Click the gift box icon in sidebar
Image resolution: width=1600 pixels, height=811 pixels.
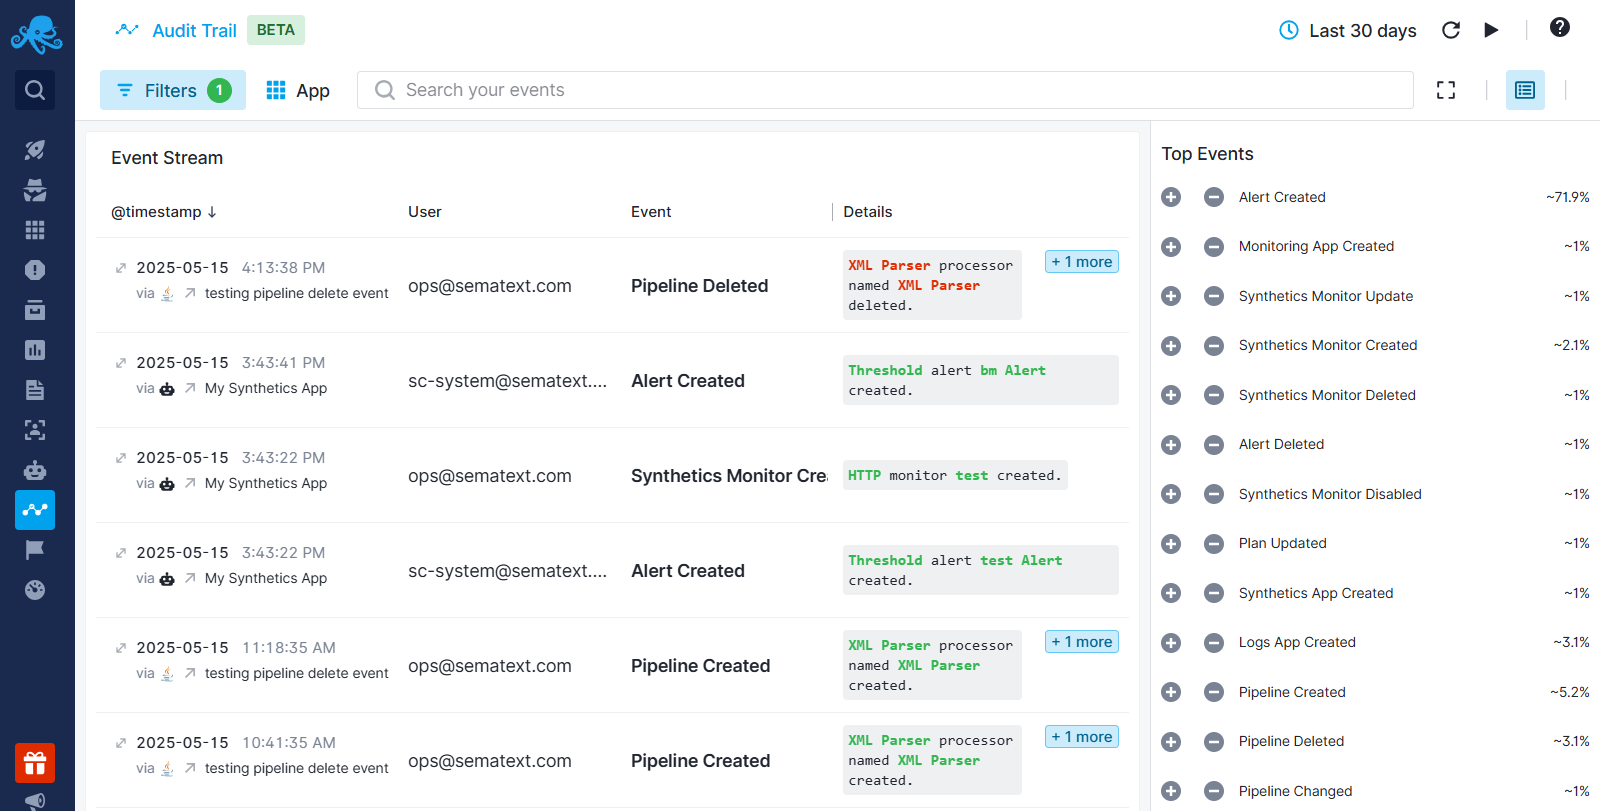tap(35, 764)
